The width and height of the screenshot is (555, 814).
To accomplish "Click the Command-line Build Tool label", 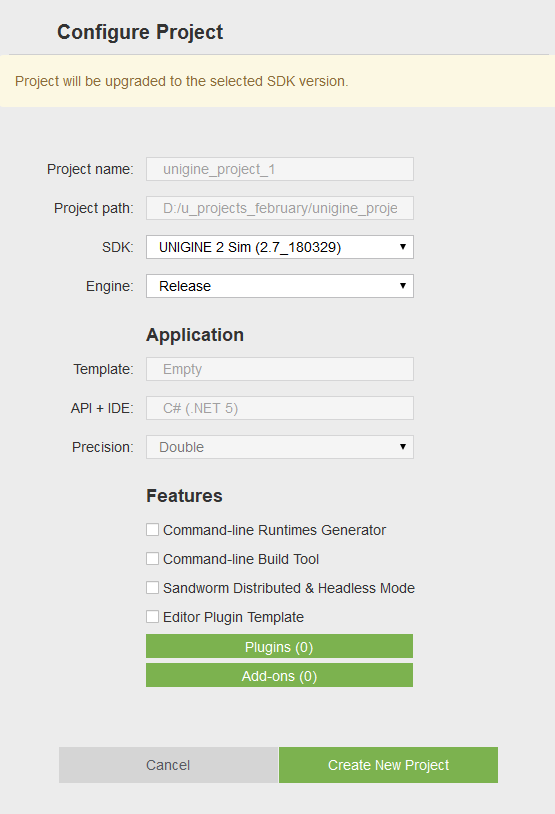I will (241, 559).
